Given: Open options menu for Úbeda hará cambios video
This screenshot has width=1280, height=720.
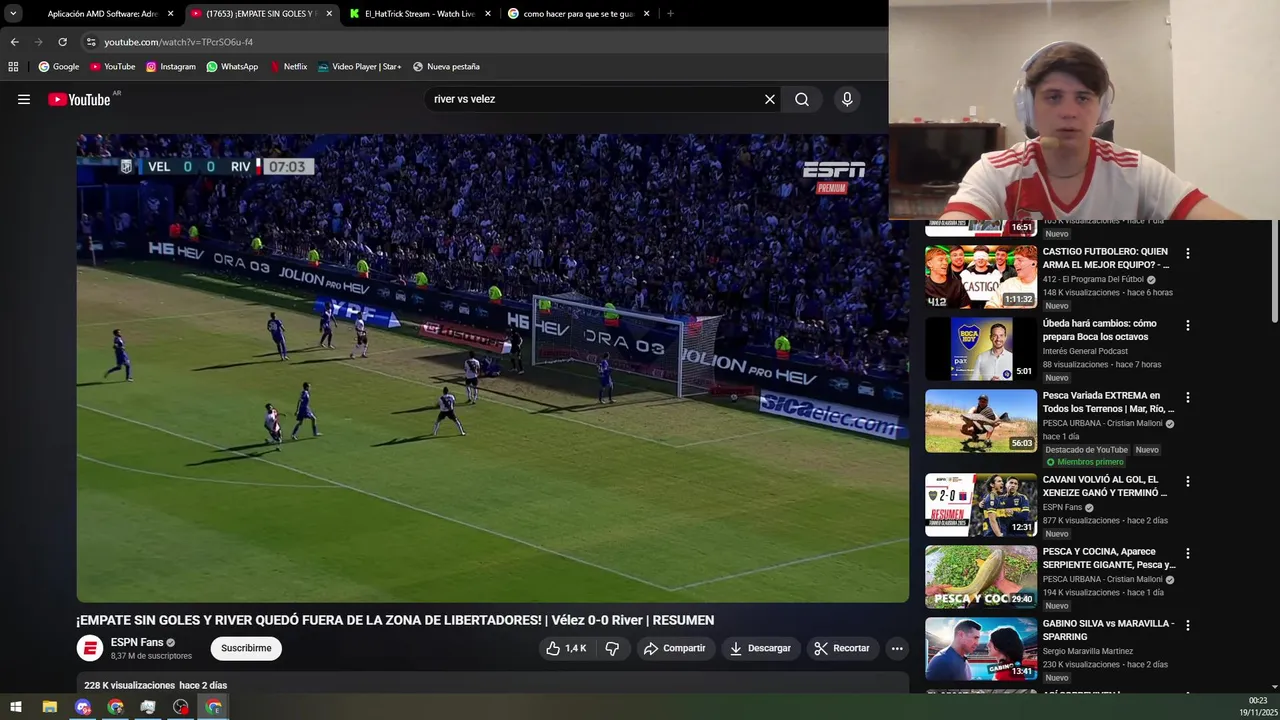Looking at the screenshot, I should click(x=1188, y=326).
